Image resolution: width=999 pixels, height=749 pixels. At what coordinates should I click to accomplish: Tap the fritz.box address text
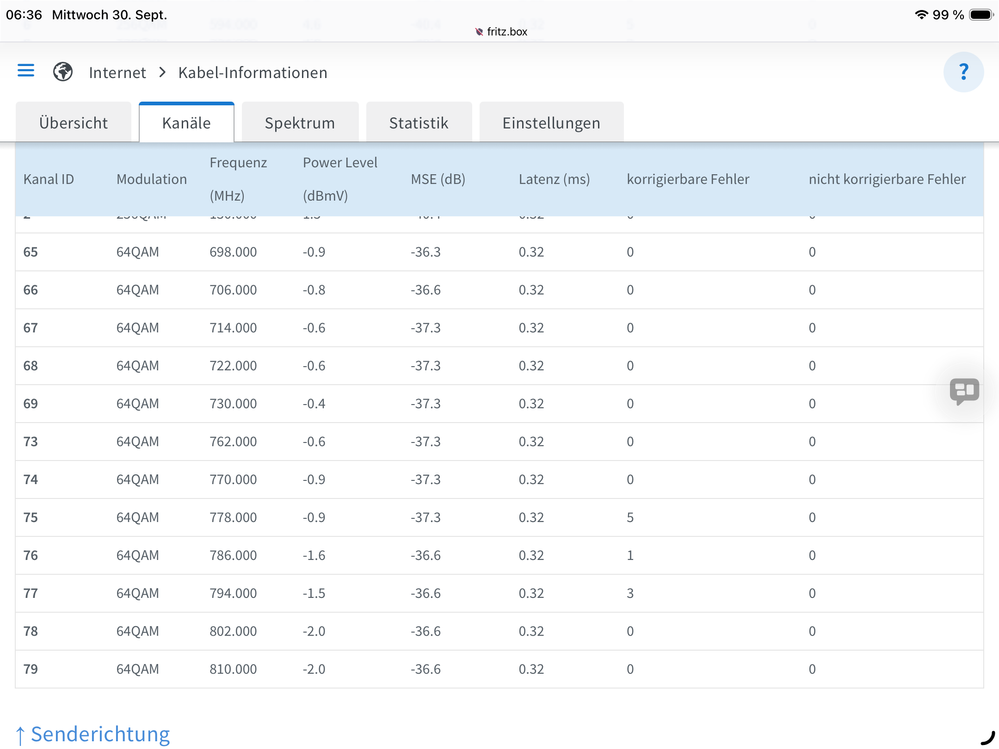coord(507,31)
